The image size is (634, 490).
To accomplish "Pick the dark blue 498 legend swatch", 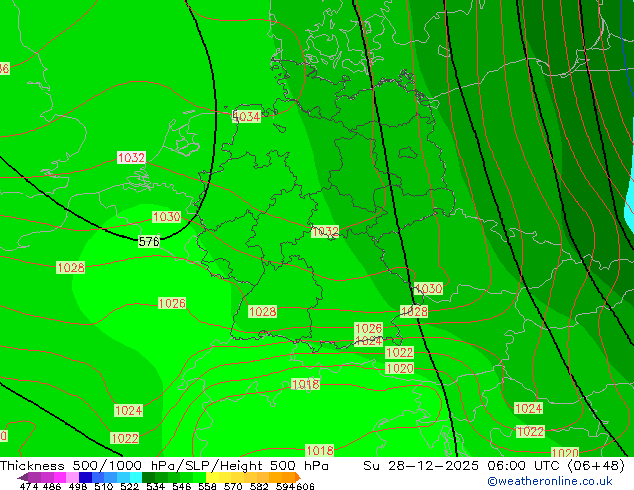I will [85, 477].
